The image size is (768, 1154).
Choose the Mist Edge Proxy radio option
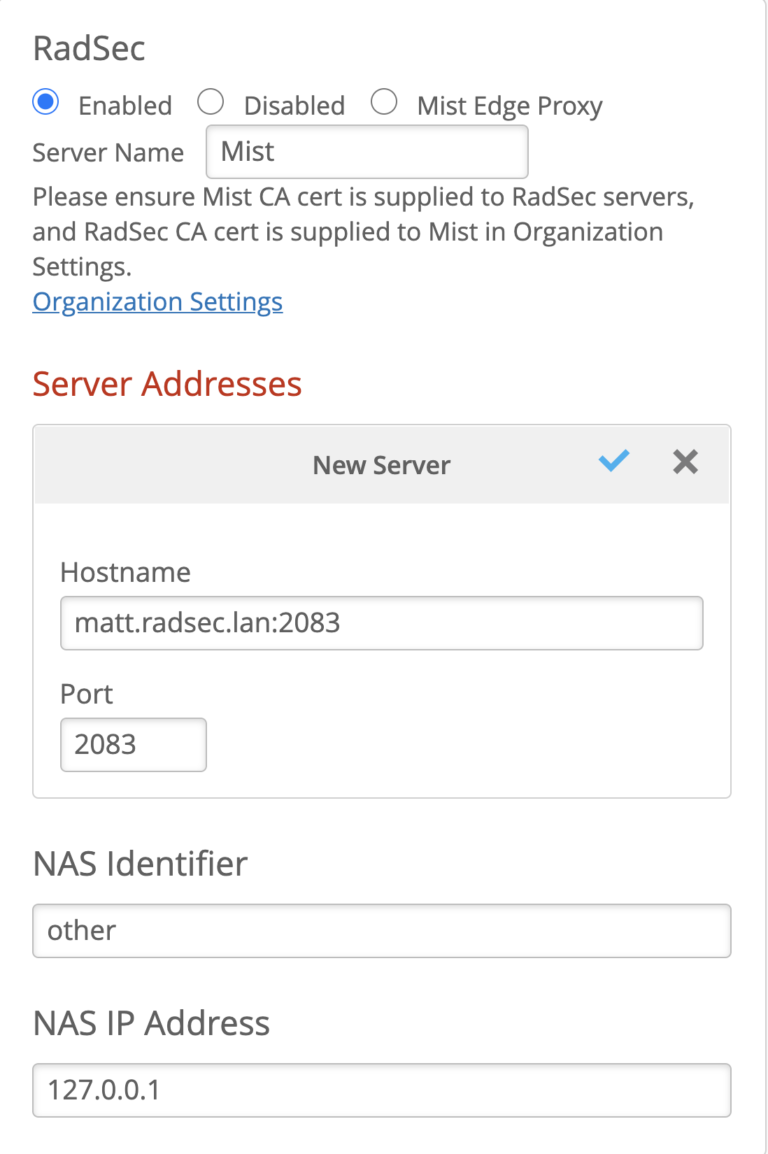pos(384,102)
